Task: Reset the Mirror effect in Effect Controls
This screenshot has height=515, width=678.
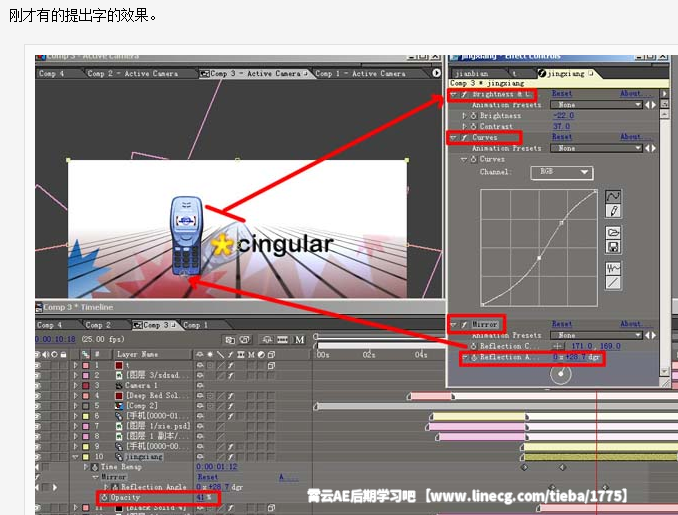Action: click(562, 324)
